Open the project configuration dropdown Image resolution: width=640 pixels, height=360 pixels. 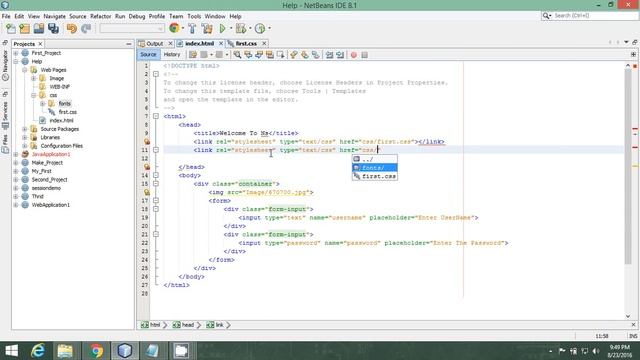pos(131,29)
